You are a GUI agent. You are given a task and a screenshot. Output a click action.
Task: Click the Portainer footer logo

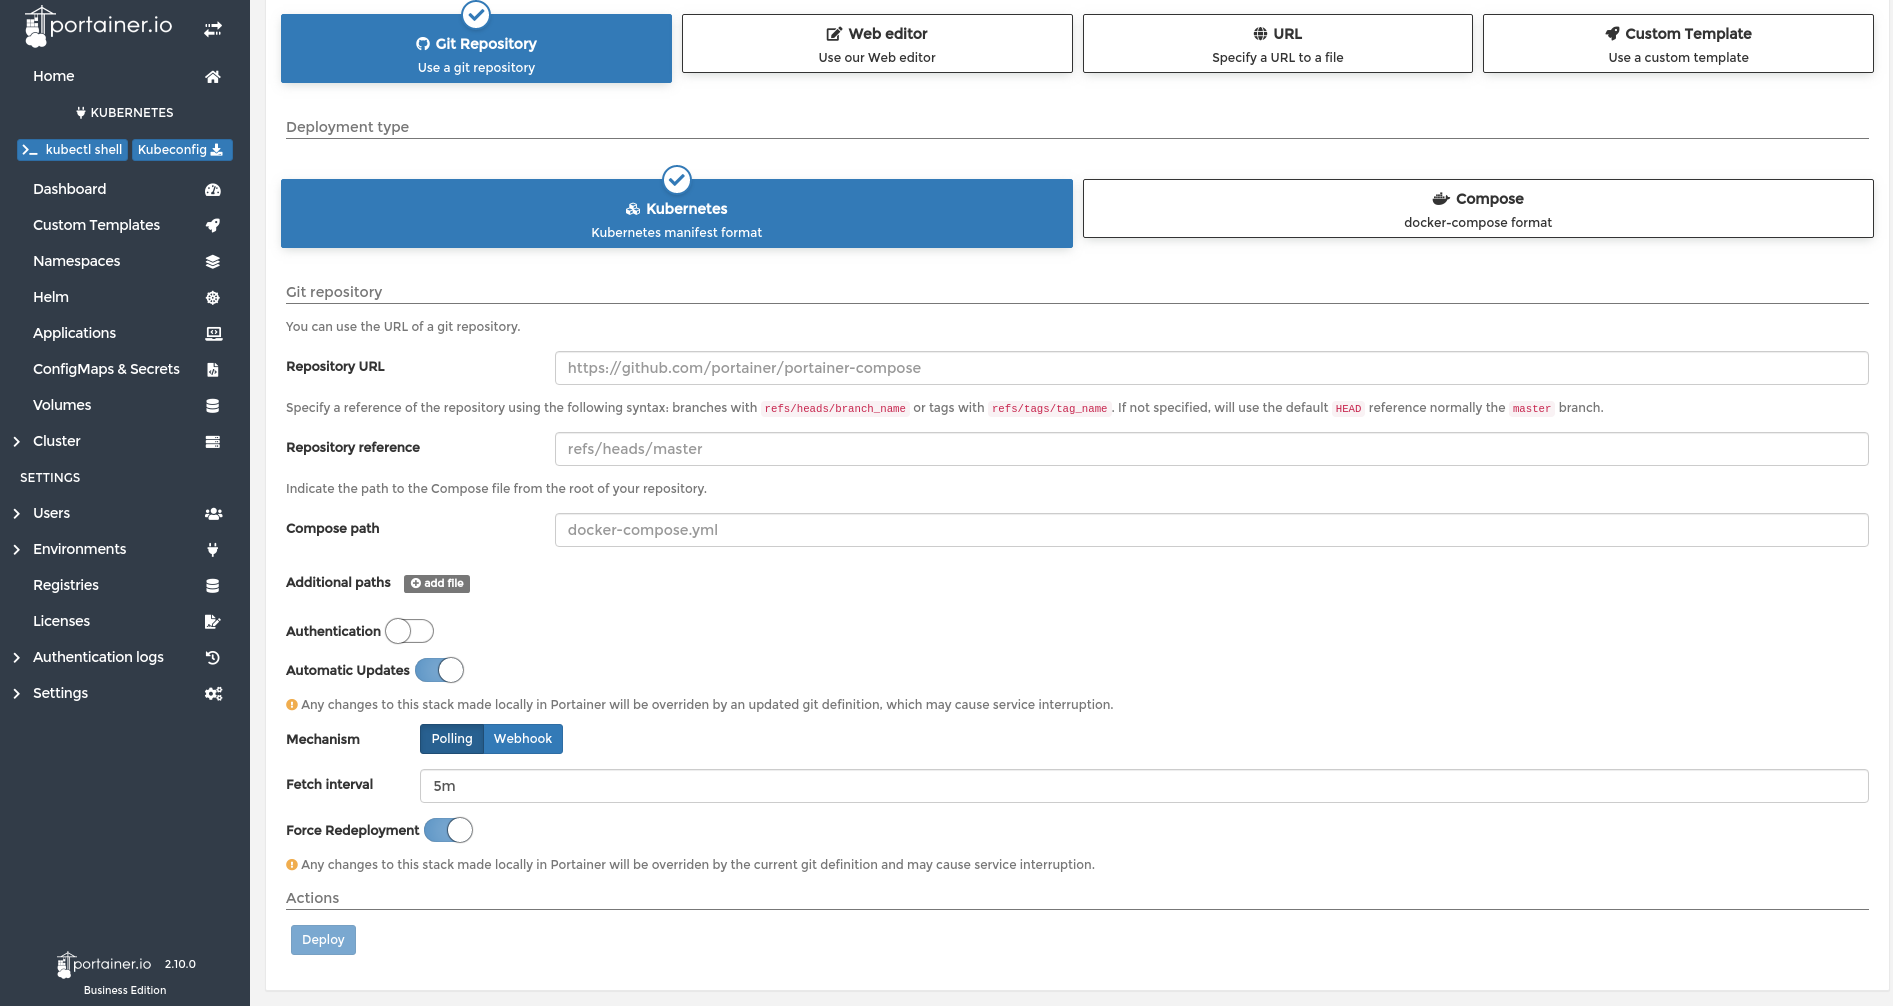click(x=104, y=964)
